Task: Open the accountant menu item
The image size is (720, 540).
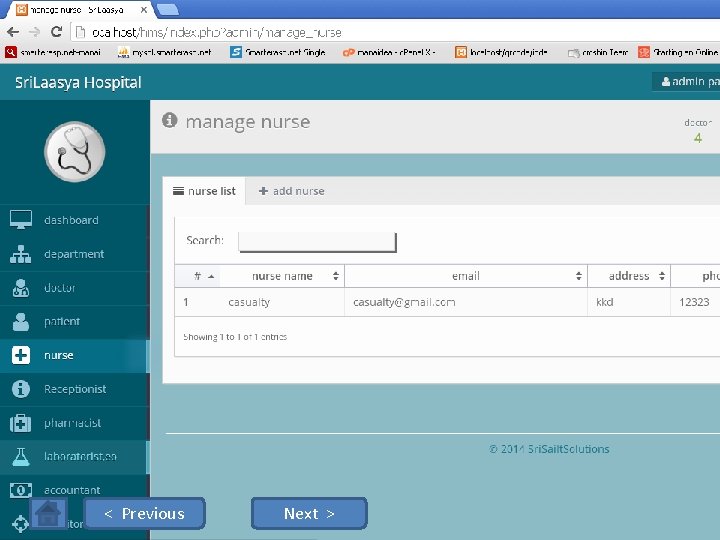Action: point(72,490)
